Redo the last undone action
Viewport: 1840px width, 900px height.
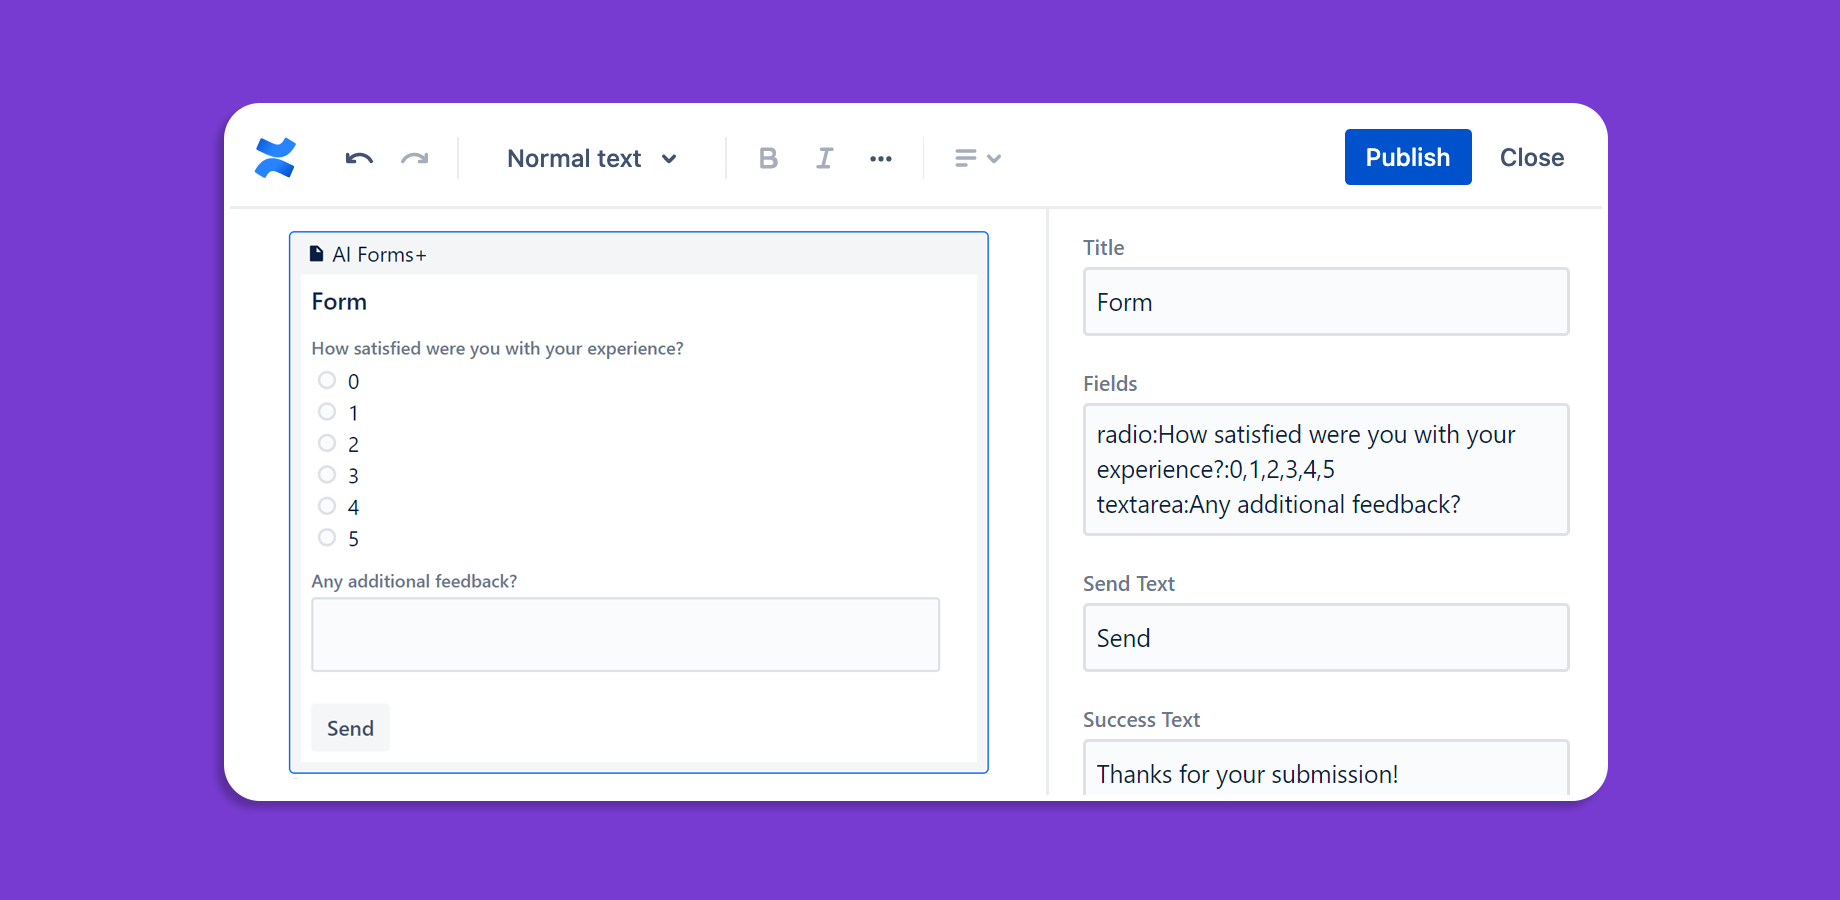[x=415, y=158]
